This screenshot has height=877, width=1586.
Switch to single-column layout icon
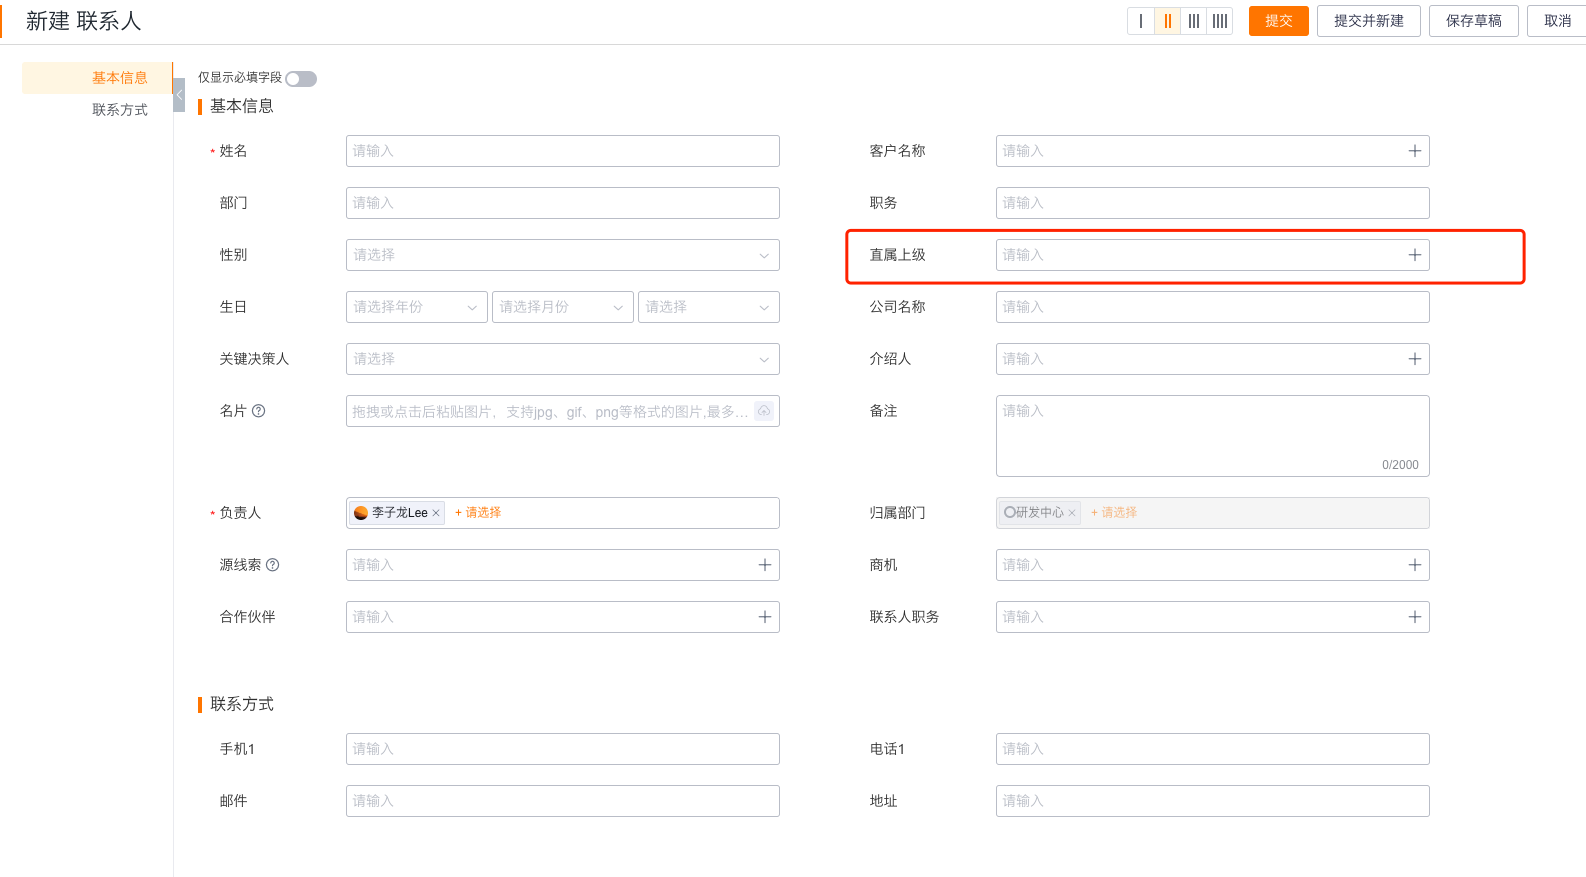(x=1141, y=21)
